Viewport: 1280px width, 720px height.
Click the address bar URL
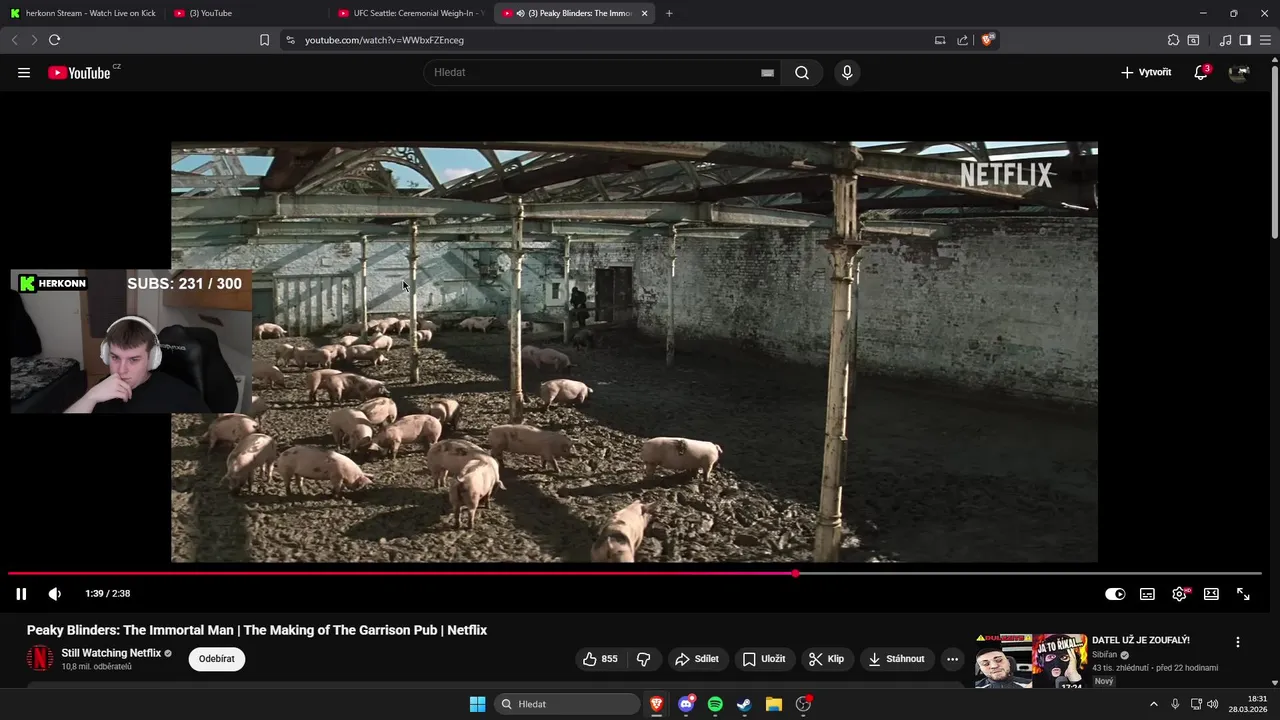click(384, 40)
